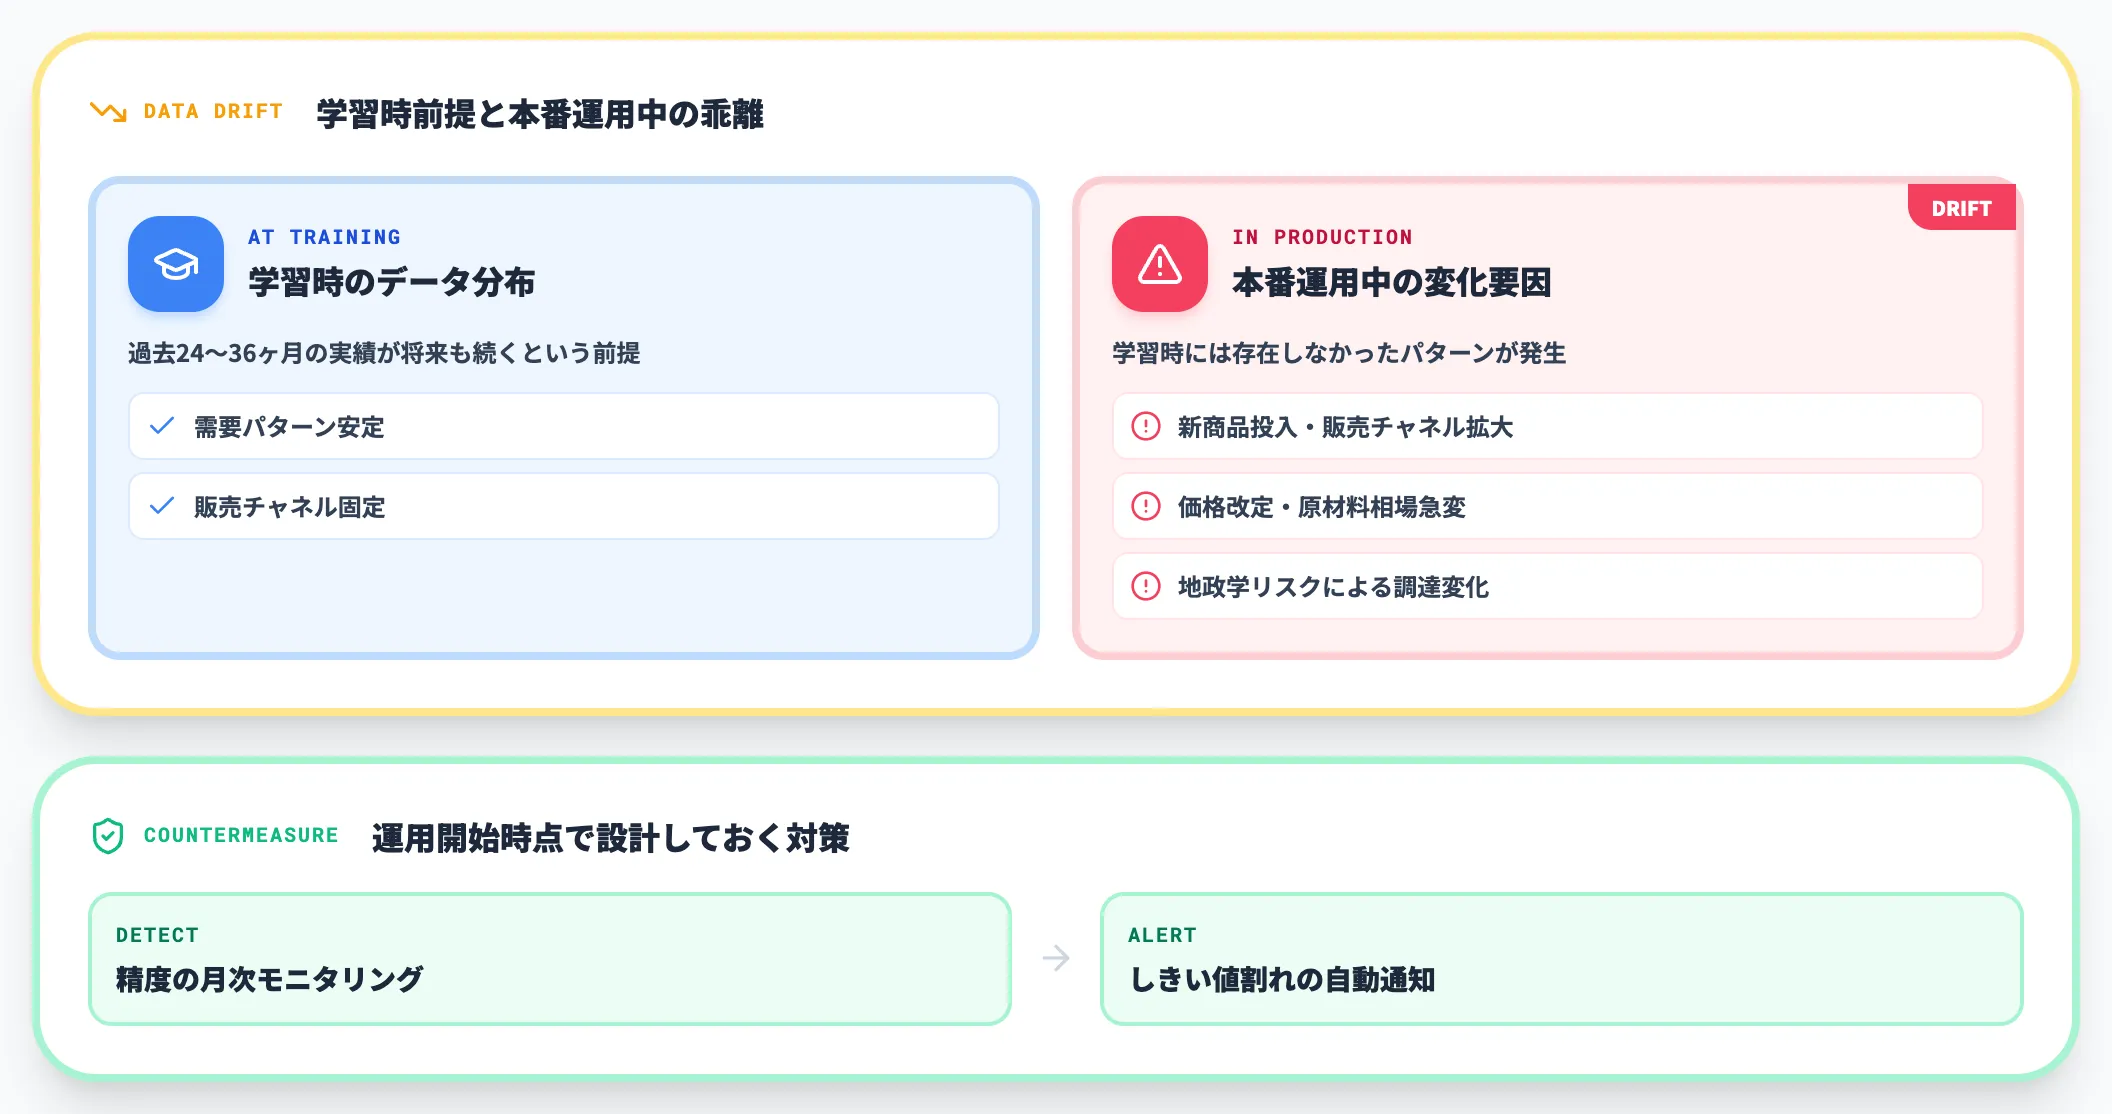Click the DATA DRIFT trend-down arrow icon
The height and width of the screenshot is (1114, 2112).
pyautogui.click(x=108, y=112)
